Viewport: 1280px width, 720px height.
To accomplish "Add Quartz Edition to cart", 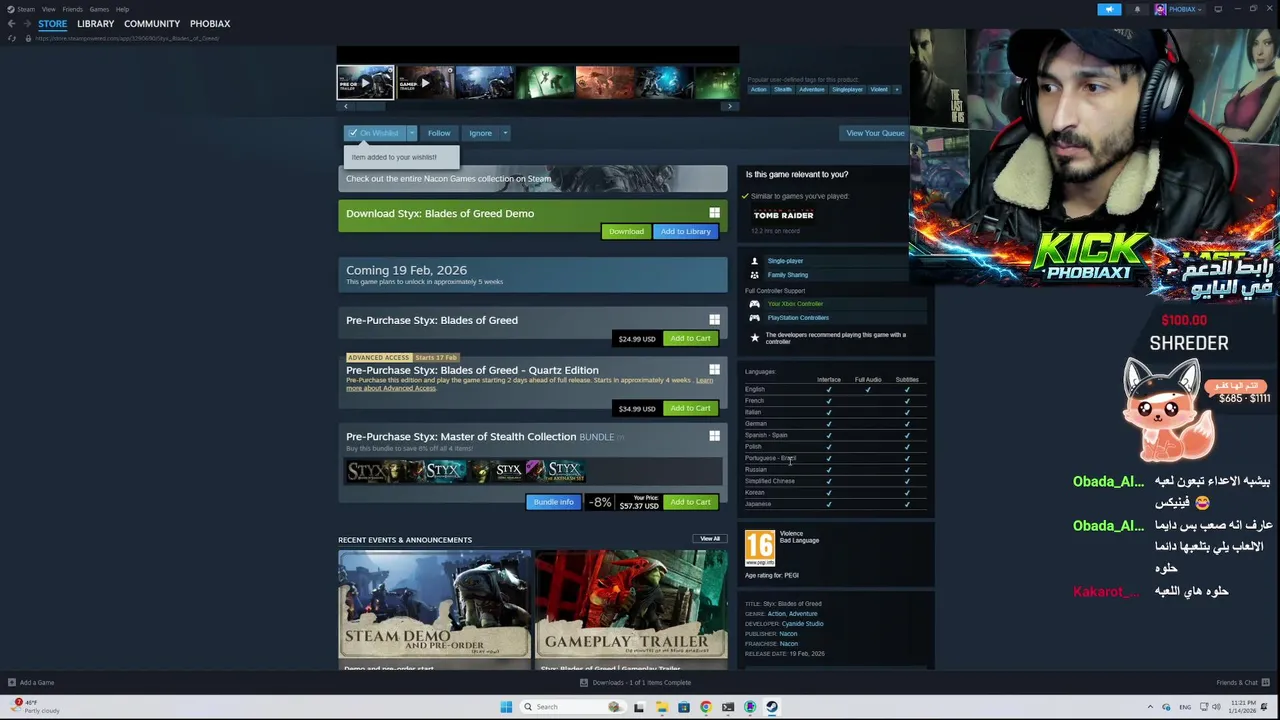I will [x=690, y=408].
